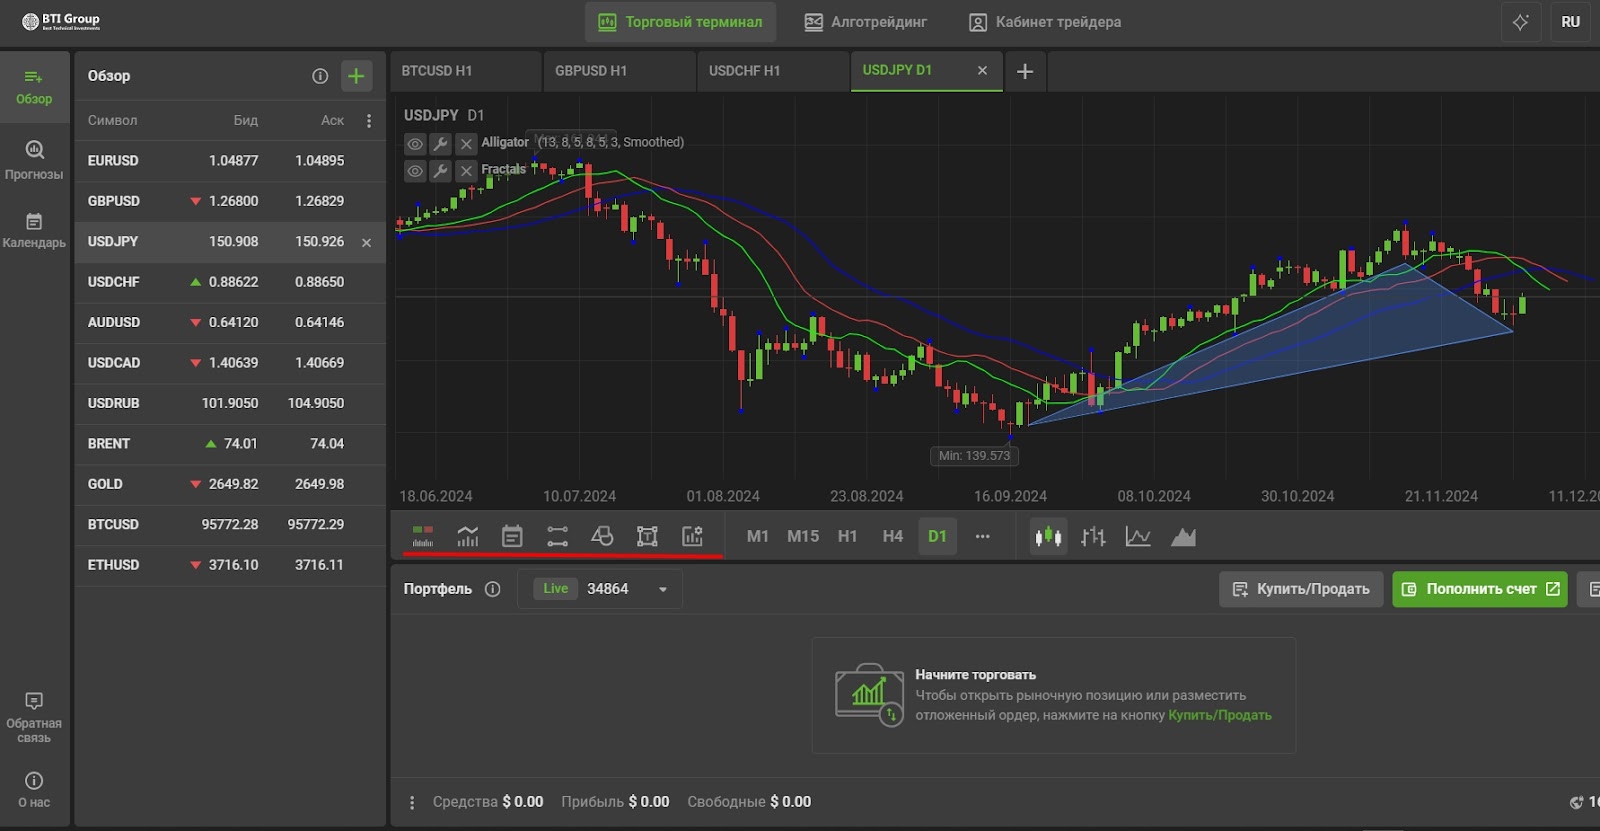Image resolution: width=1600 pixels, height=831 pixels.
Task: Open Кабинет трейдера section
Action: point(1045,22)
